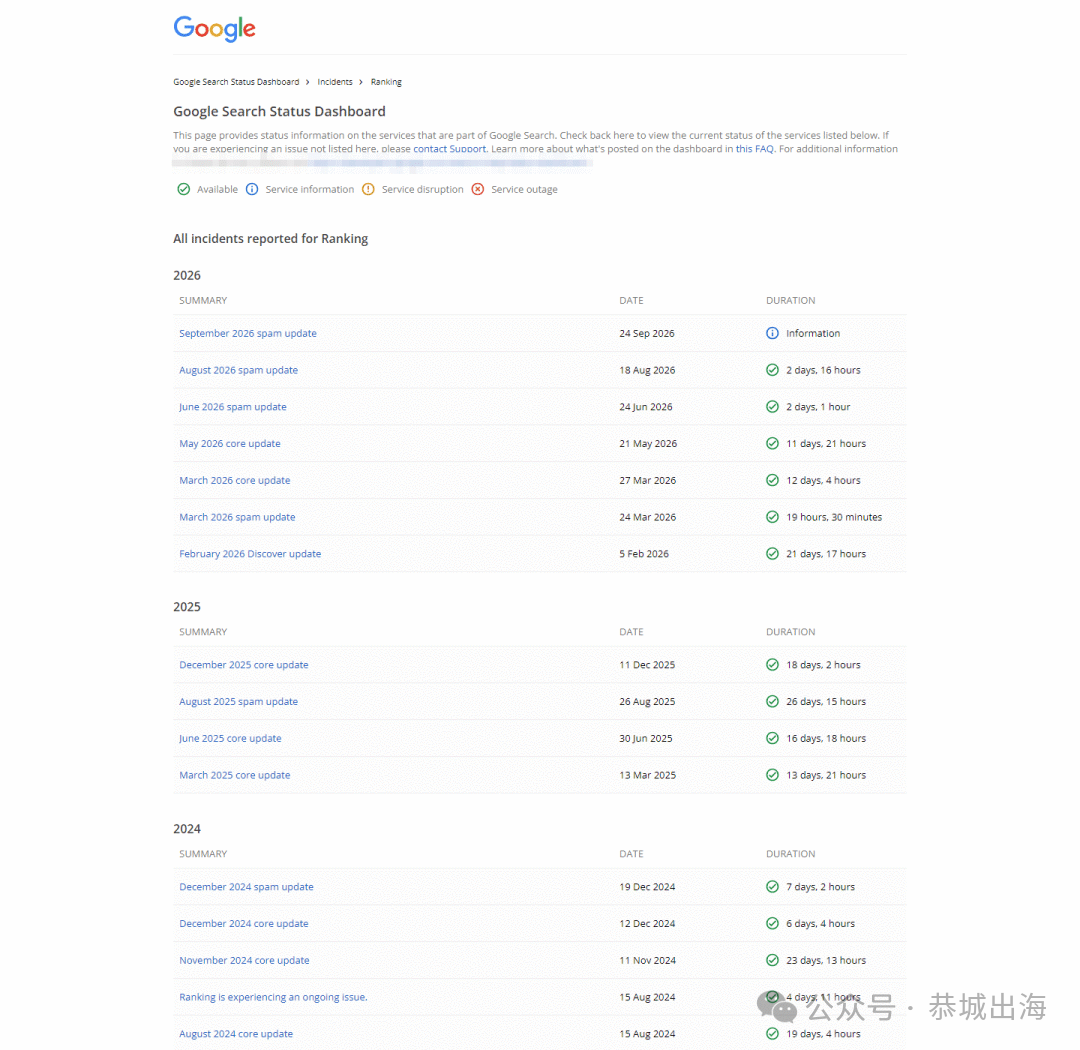Select the date 11 Dec 2025

[647, 665]
